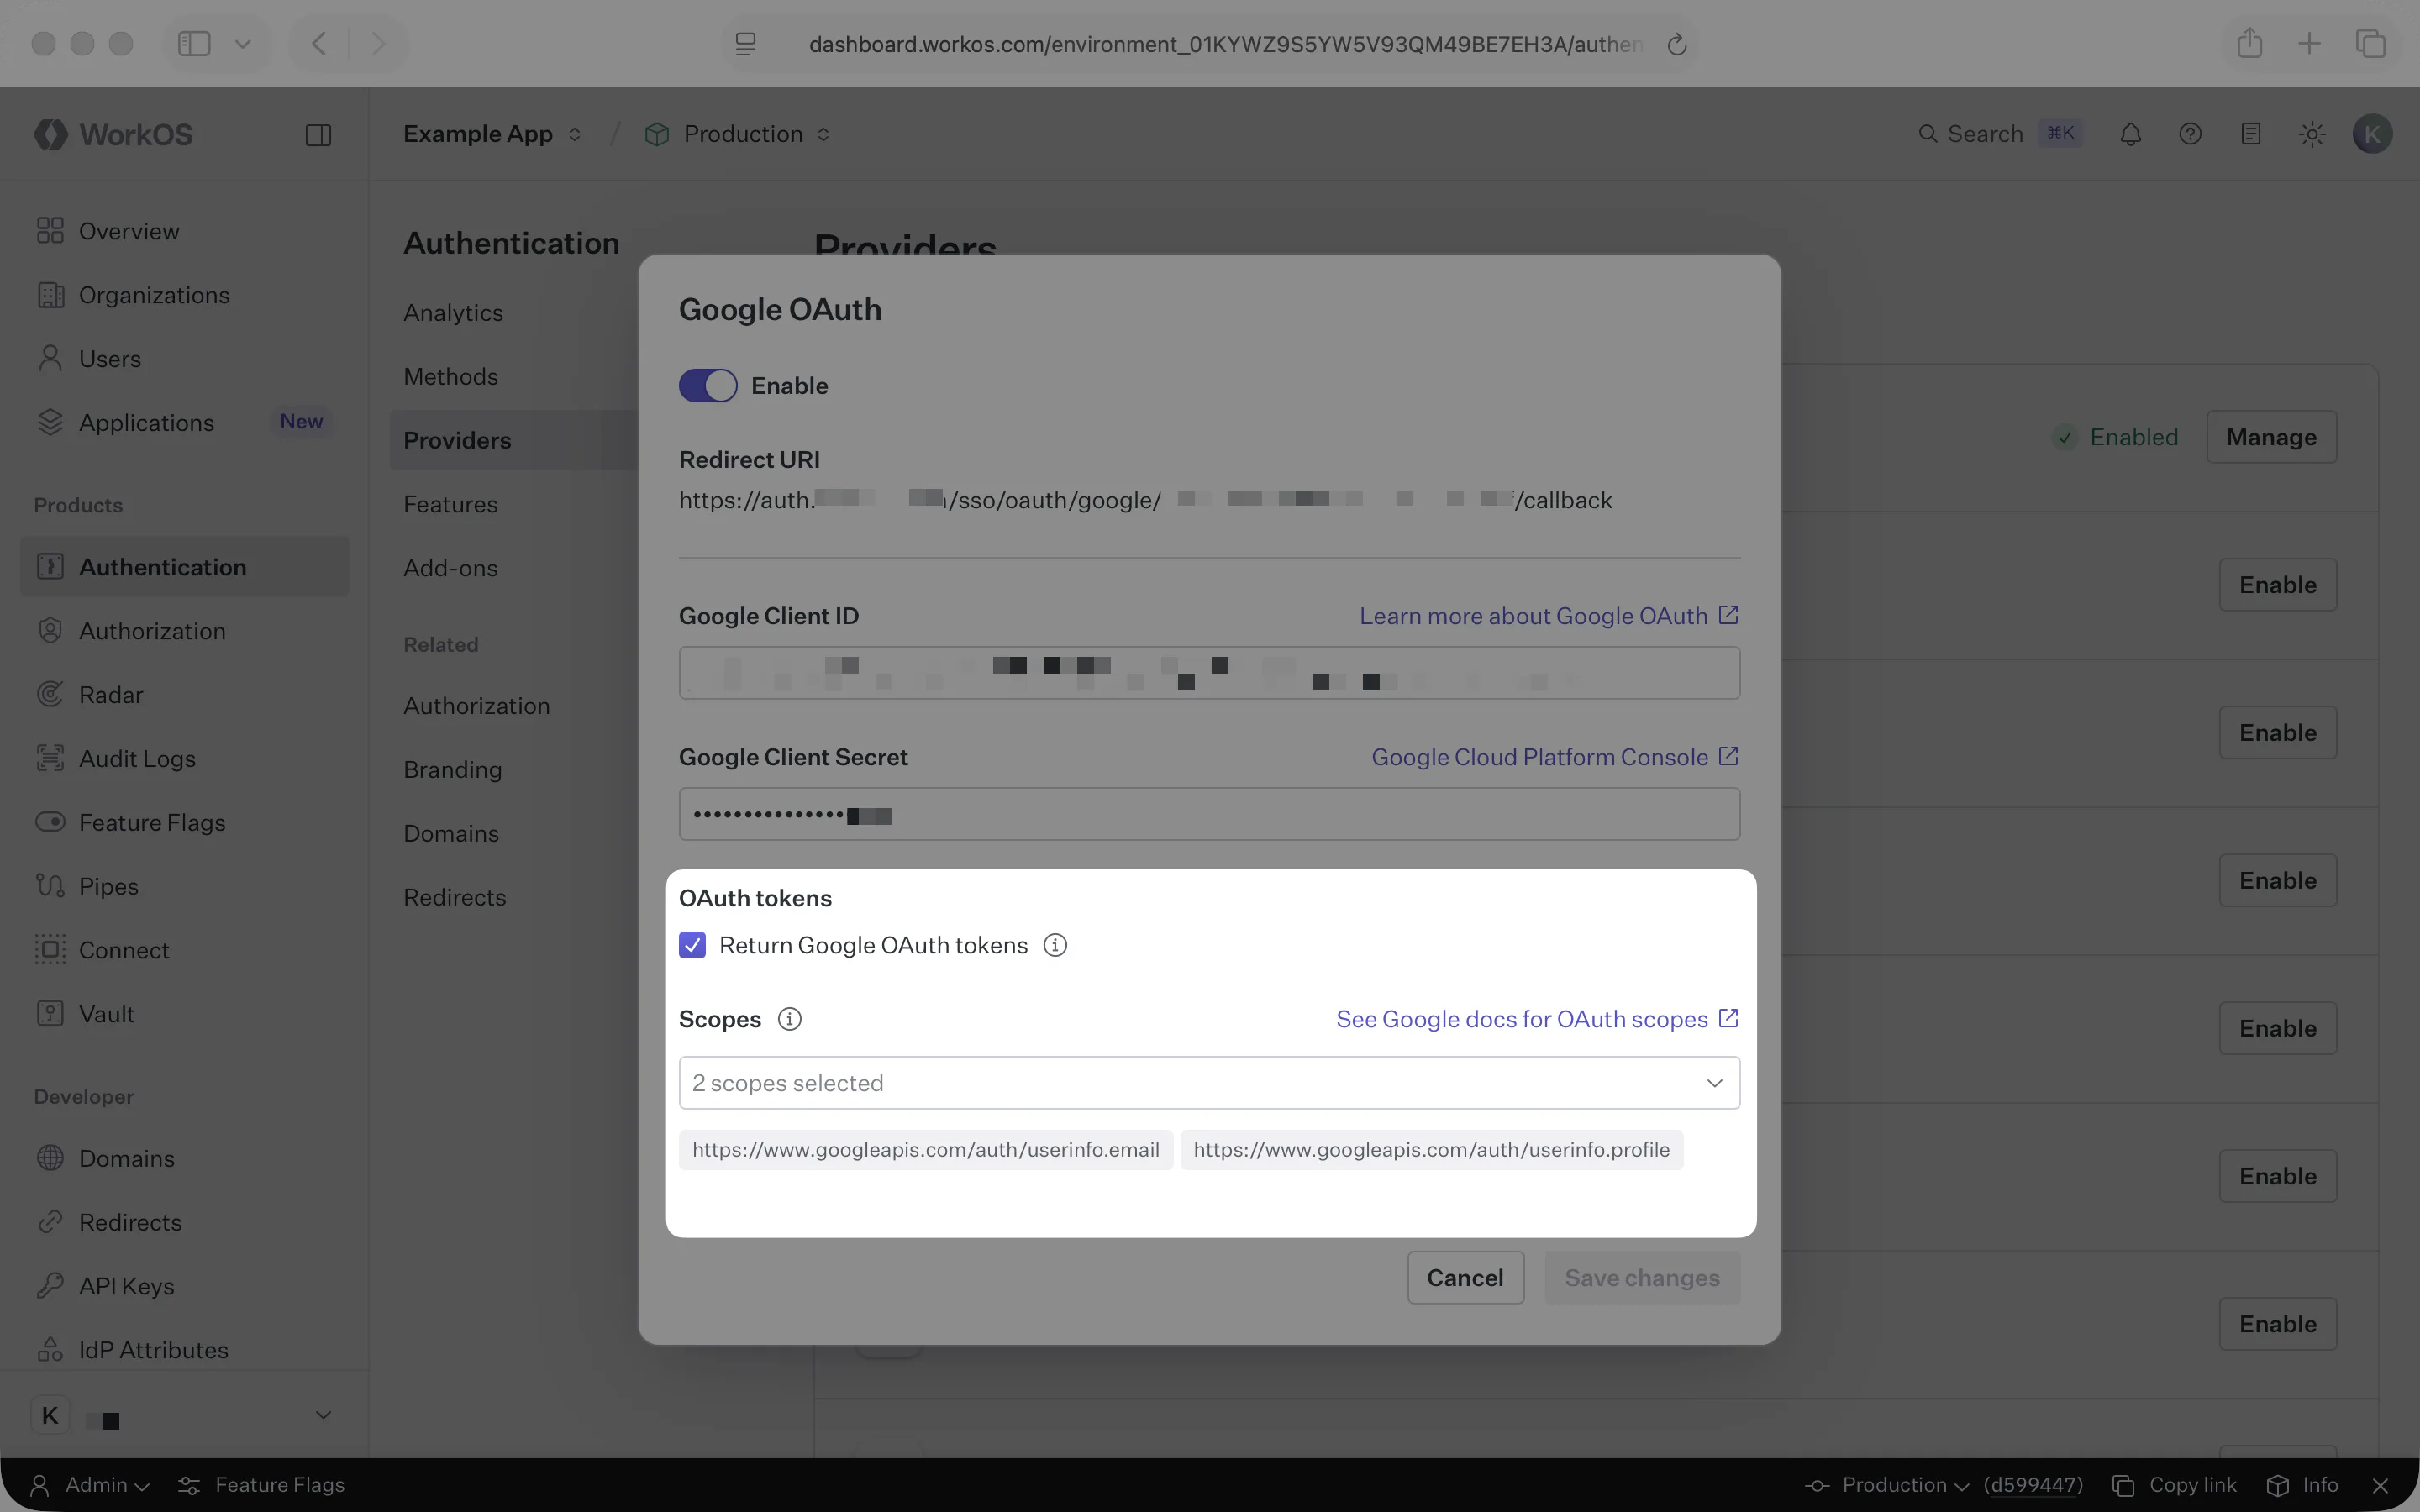Image resolution: width=2420 pixels, height=1512 pixels.
Task: Open Pipes in sidebar
Action: coord(185,886)
